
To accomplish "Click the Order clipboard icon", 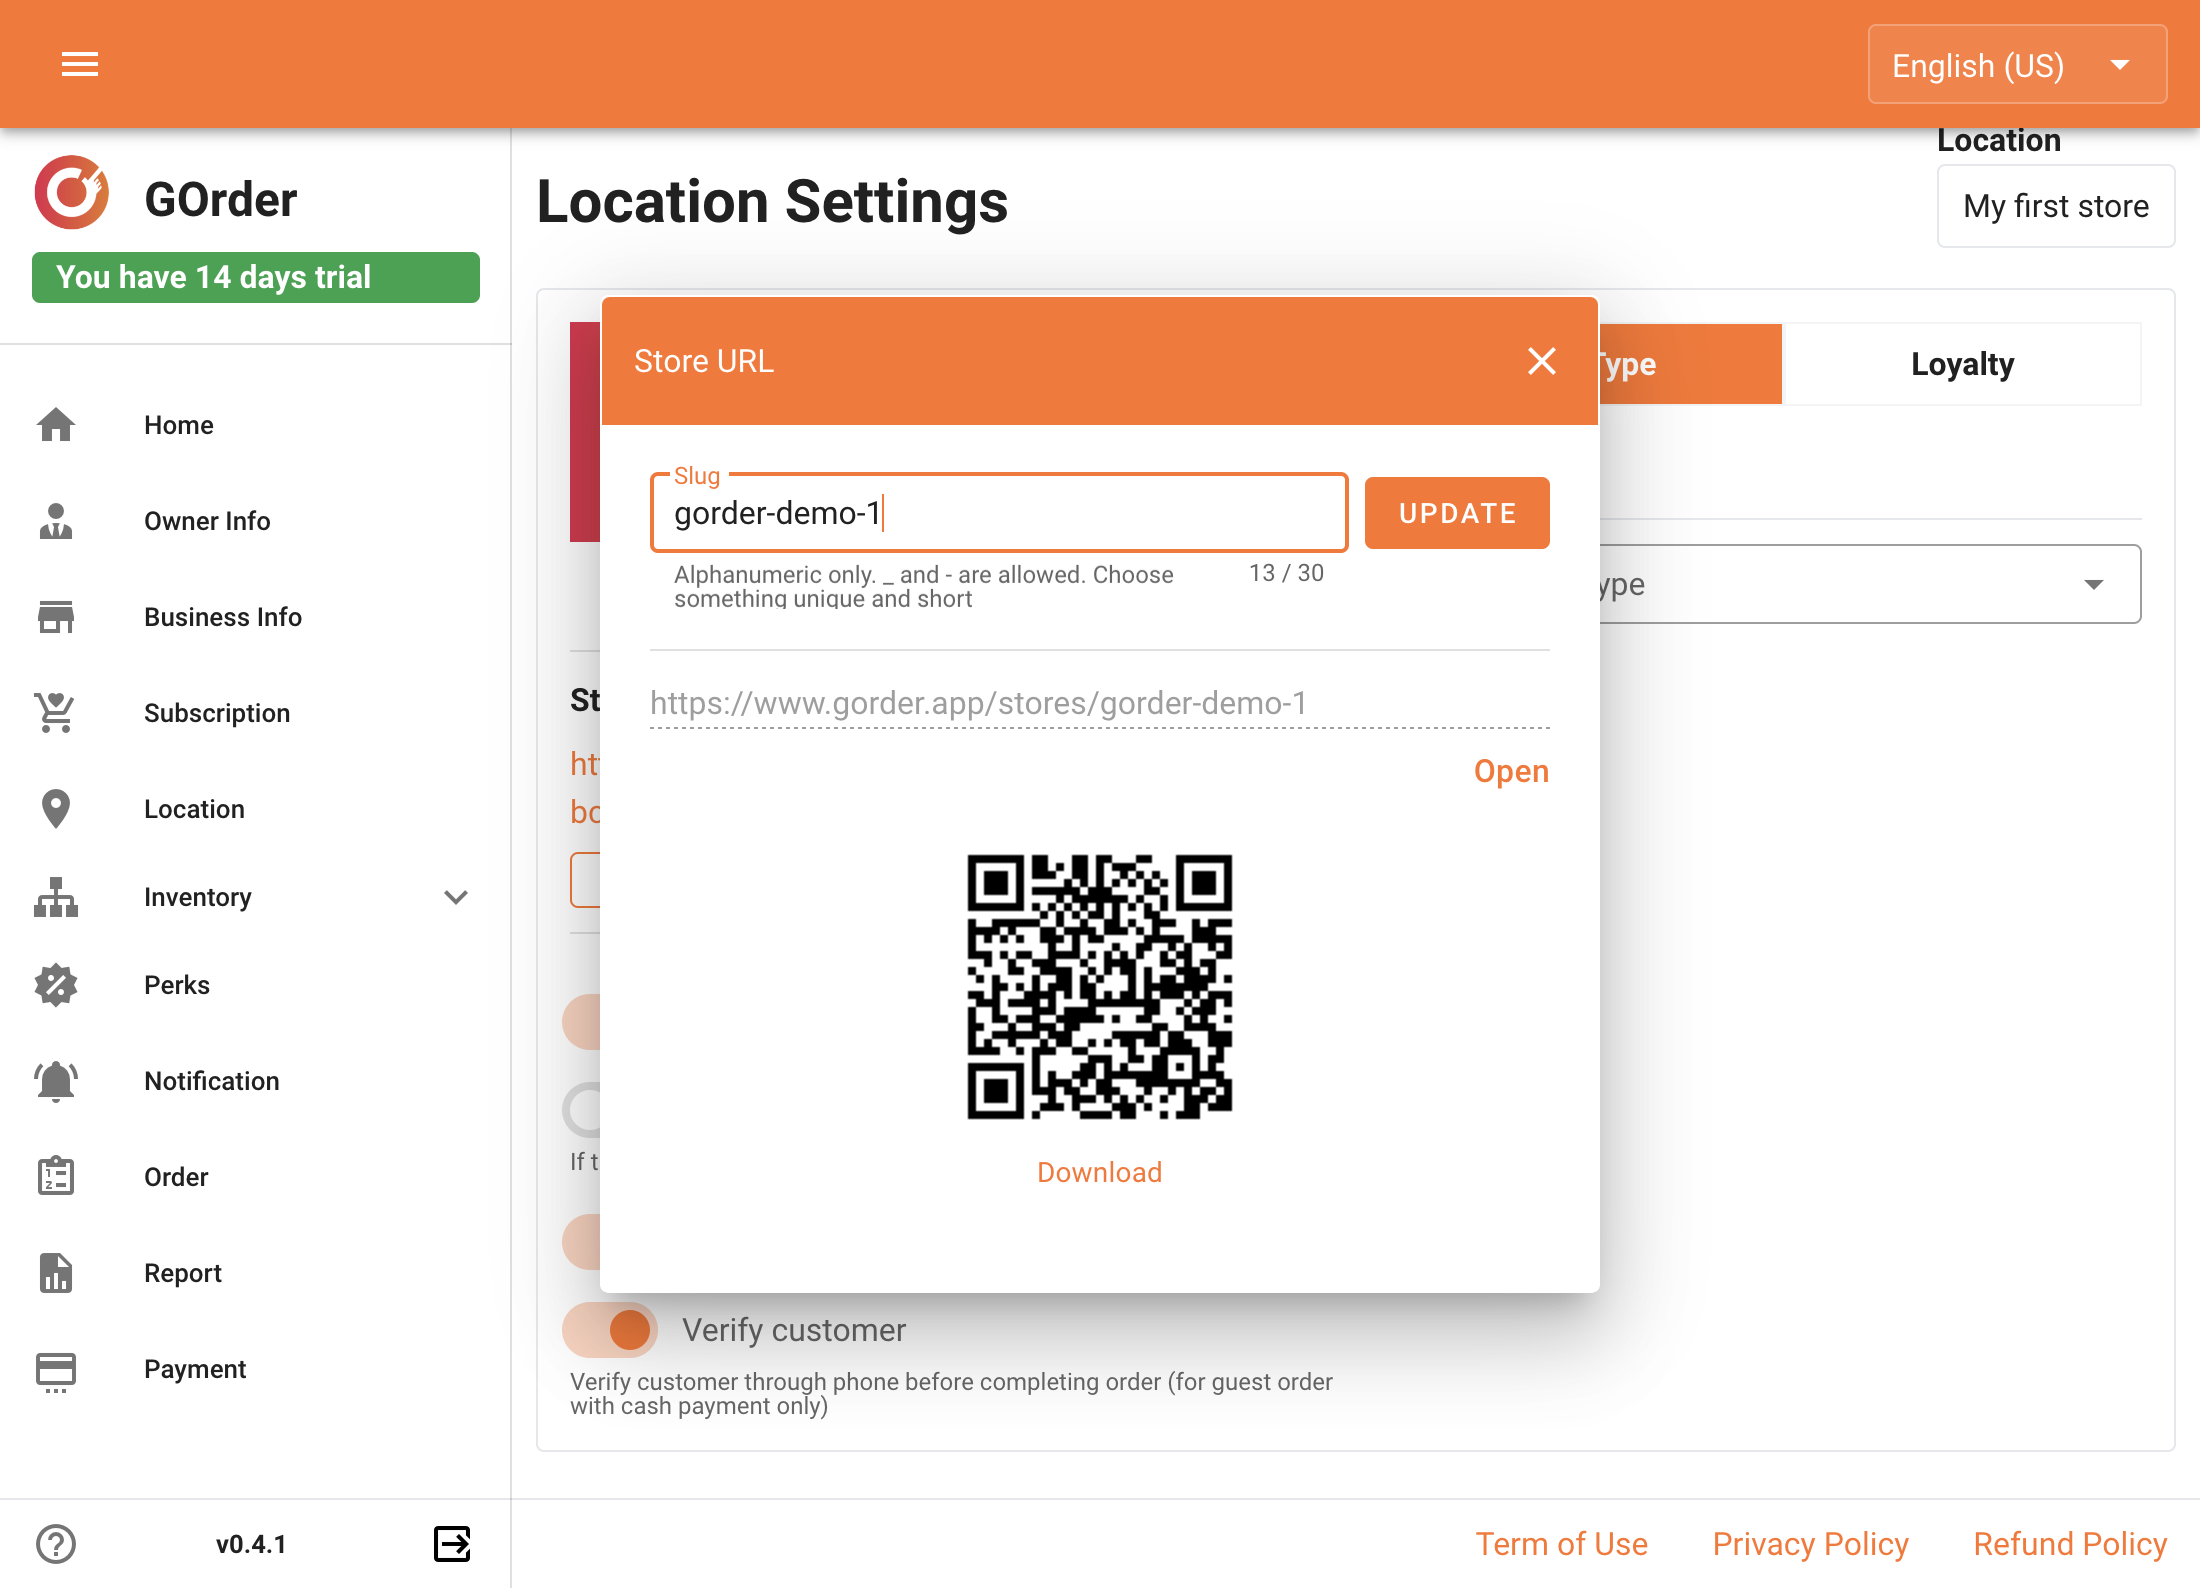I will (56, 1177).
